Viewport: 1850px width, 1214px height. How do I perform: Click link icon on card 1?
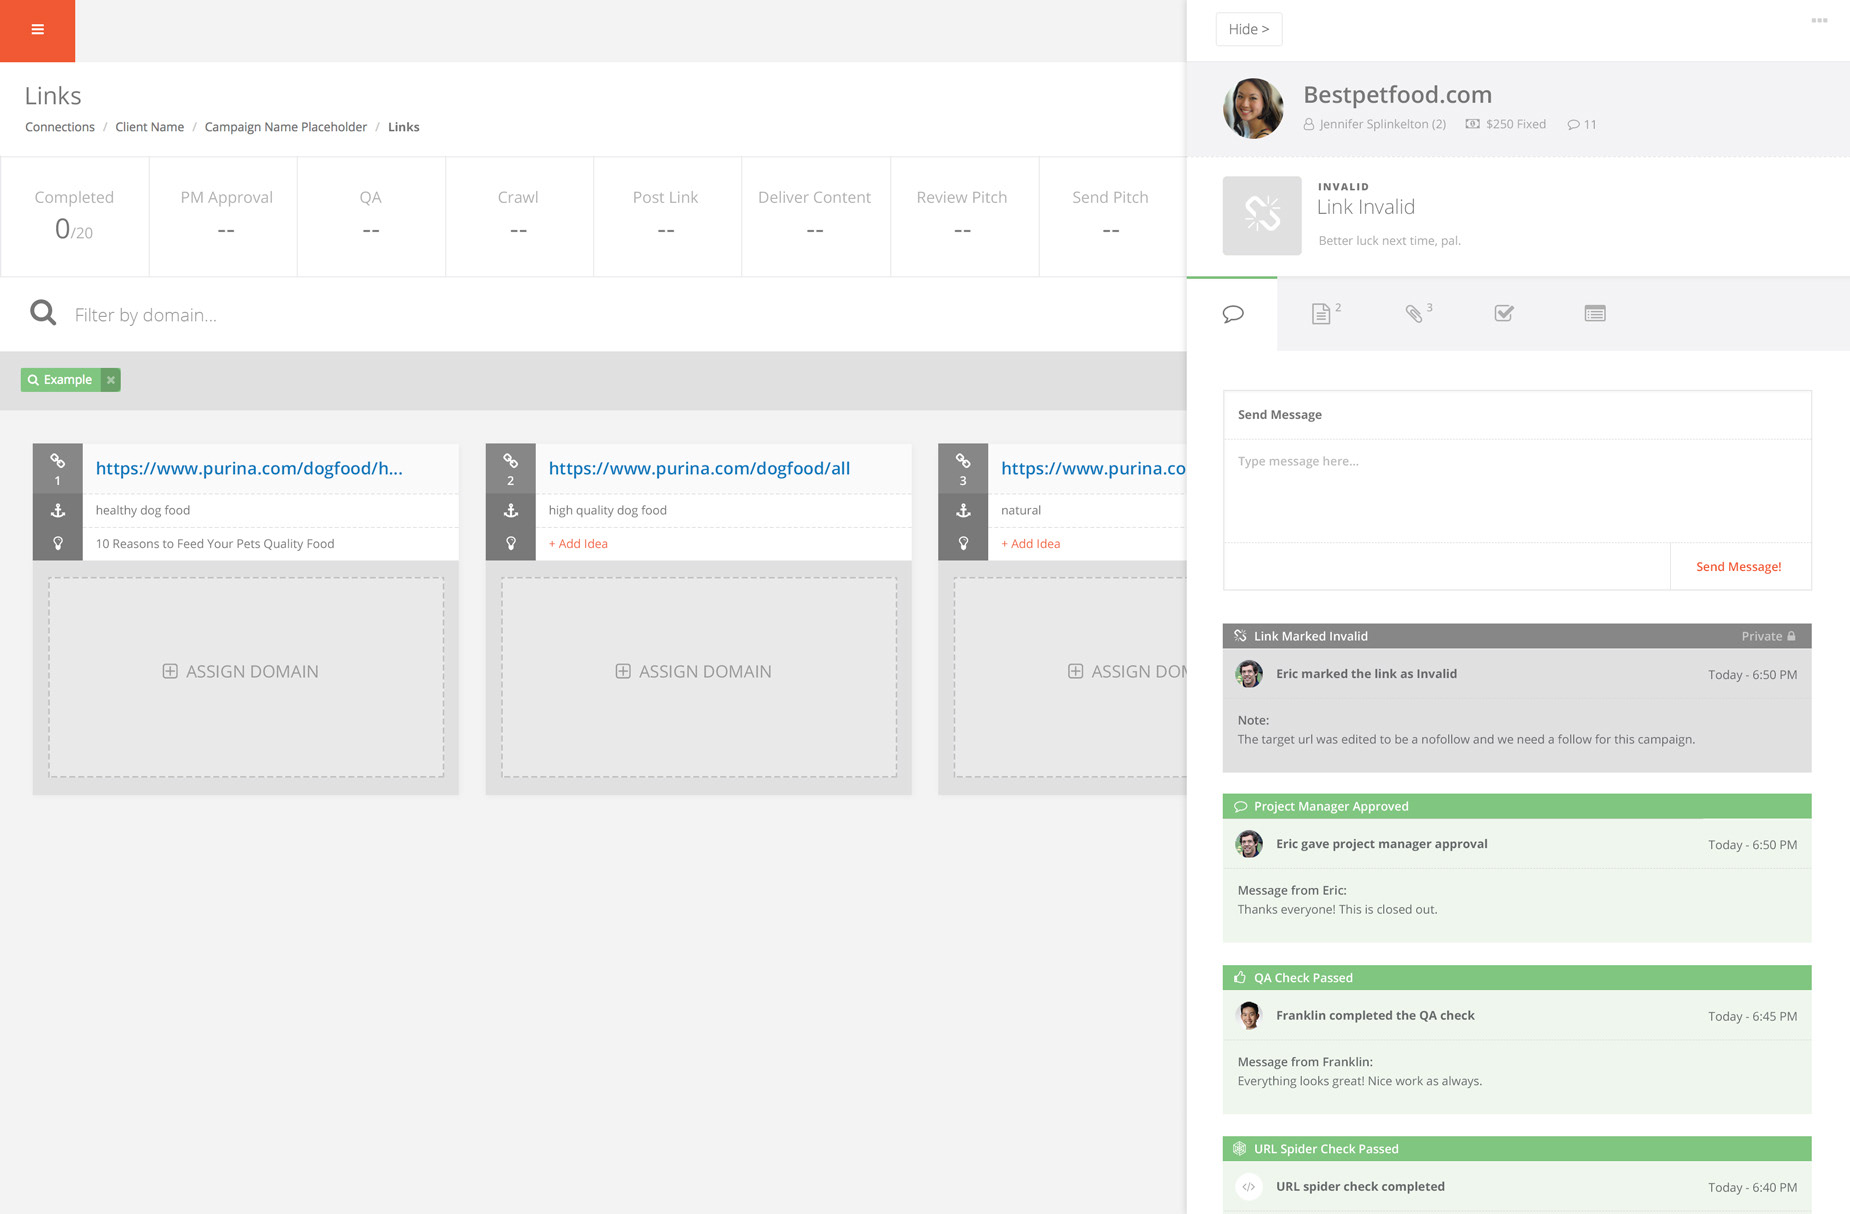(x=58, y=461)
